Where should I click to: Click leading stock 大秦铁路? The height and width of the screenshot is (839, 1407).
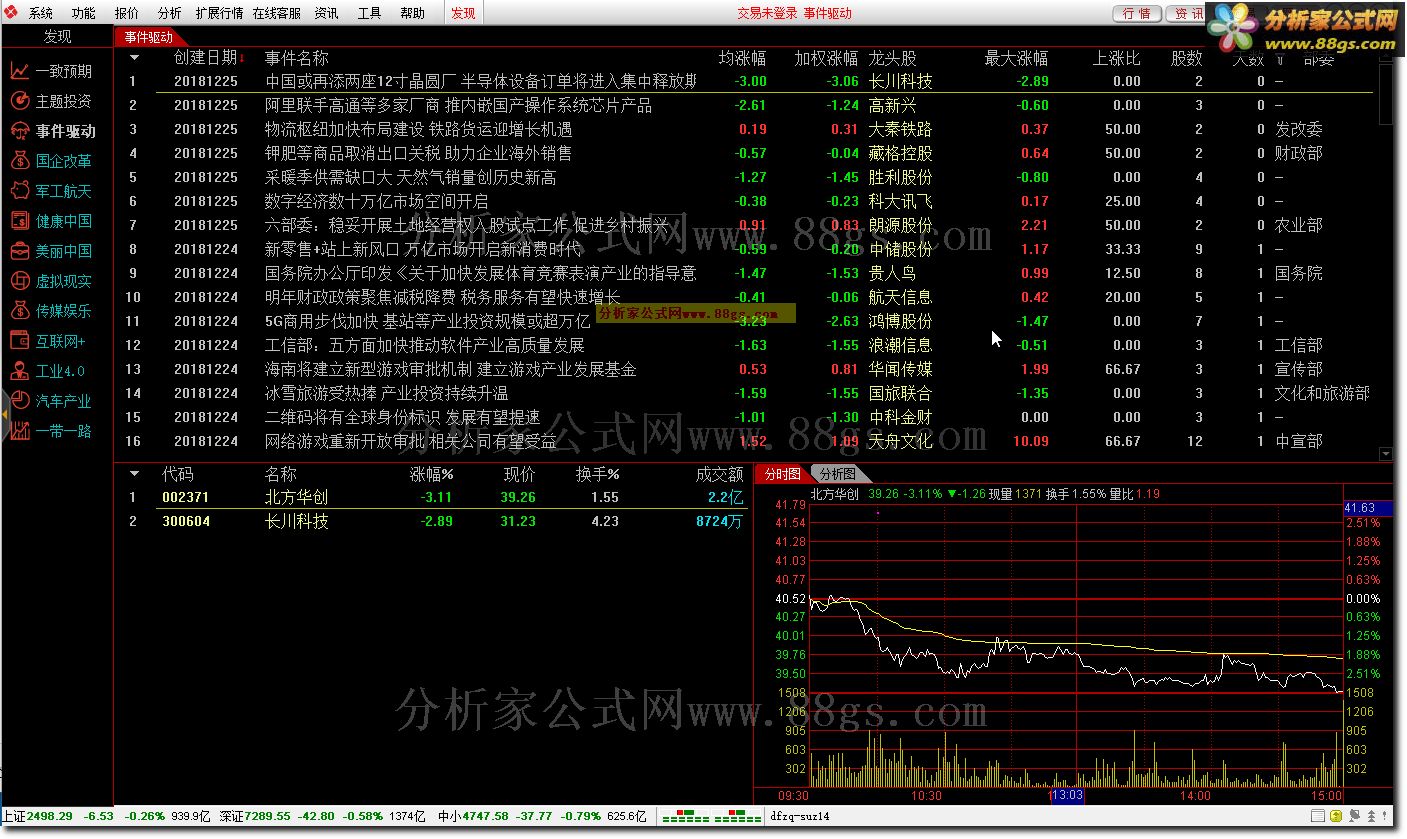[900, 129]
